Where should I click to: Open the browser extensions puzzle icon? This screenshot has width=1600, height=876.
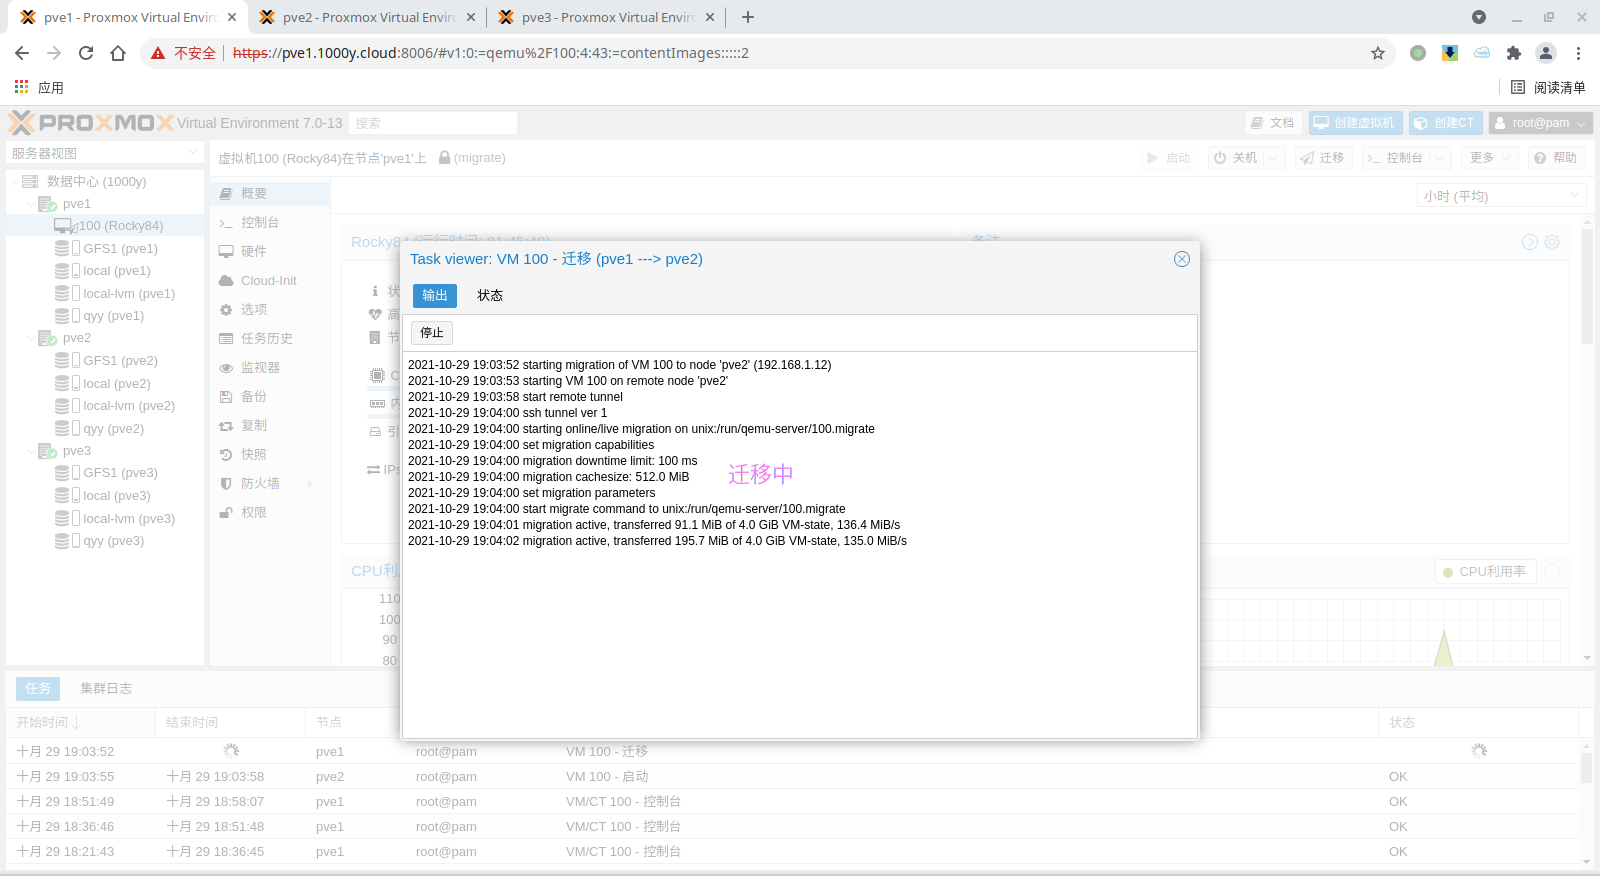click(x=1514, y=53)
